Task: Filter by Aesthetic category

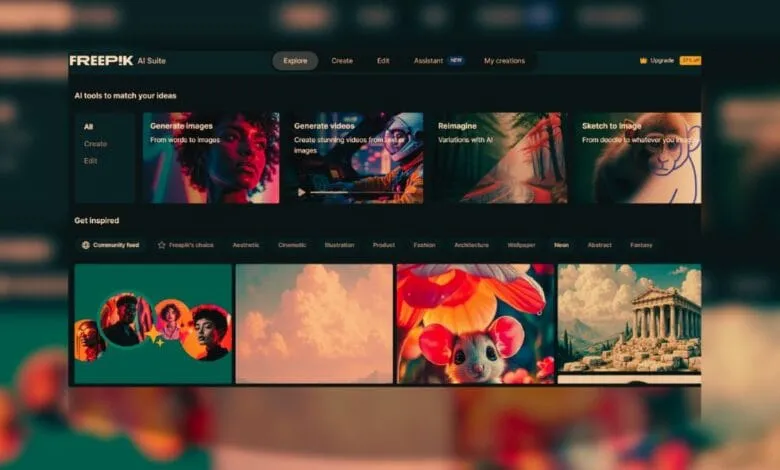Action: pyautogui.click(x=246, y=245)
